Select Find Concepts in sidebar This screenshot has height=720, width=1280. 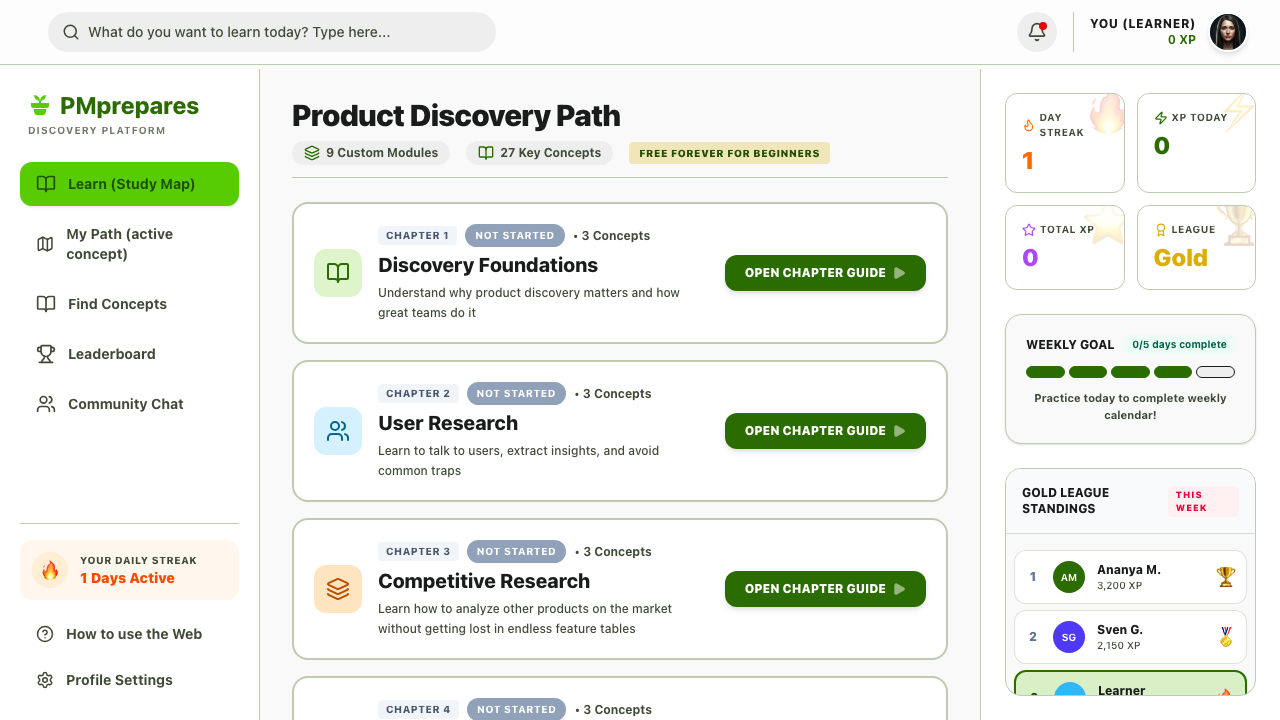tap(129, 304)
